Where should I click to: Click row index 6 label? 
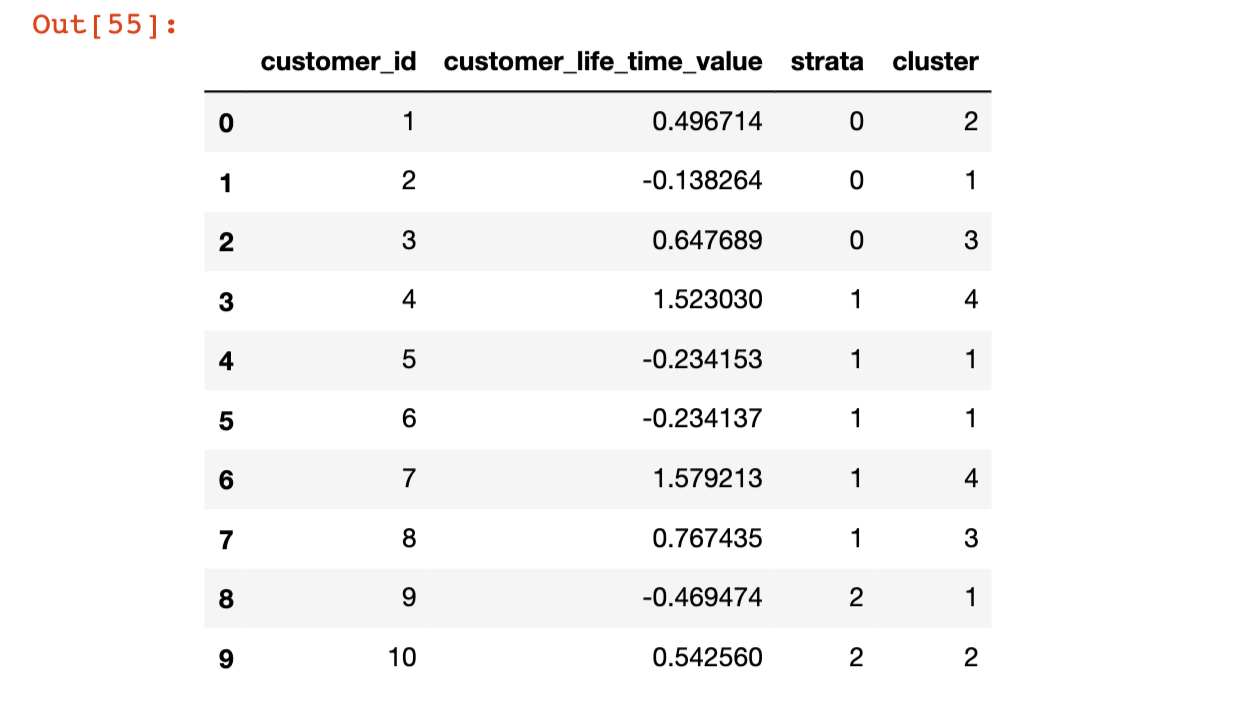coord(226,480)
